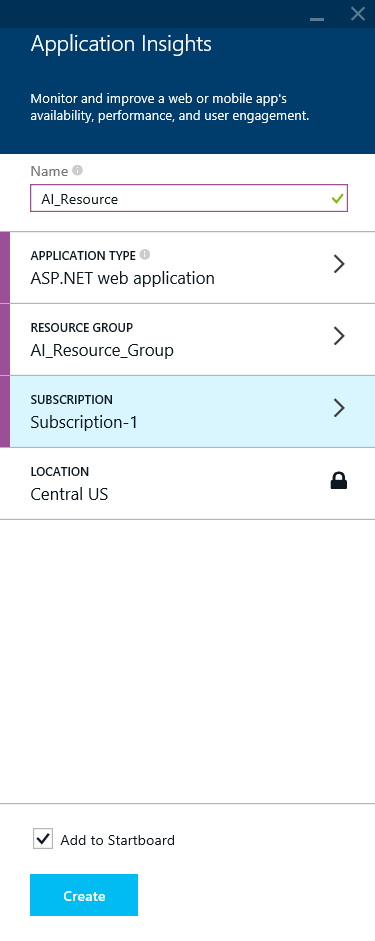Viewport: 375px width, 941px height.
Task: Select the Central US location row
Action: coord(187,483)
